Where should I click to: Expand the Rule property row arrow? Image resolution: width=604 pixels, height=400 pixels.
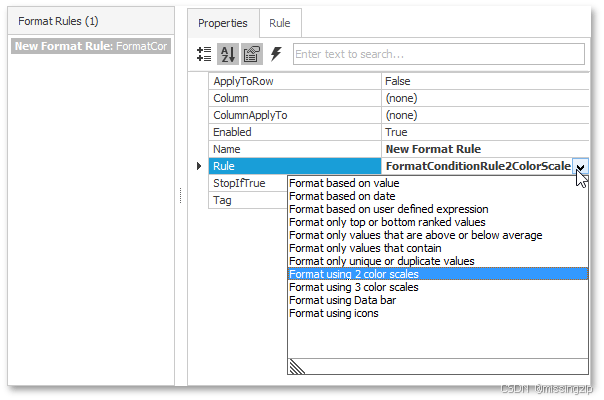tap(199, 166)
